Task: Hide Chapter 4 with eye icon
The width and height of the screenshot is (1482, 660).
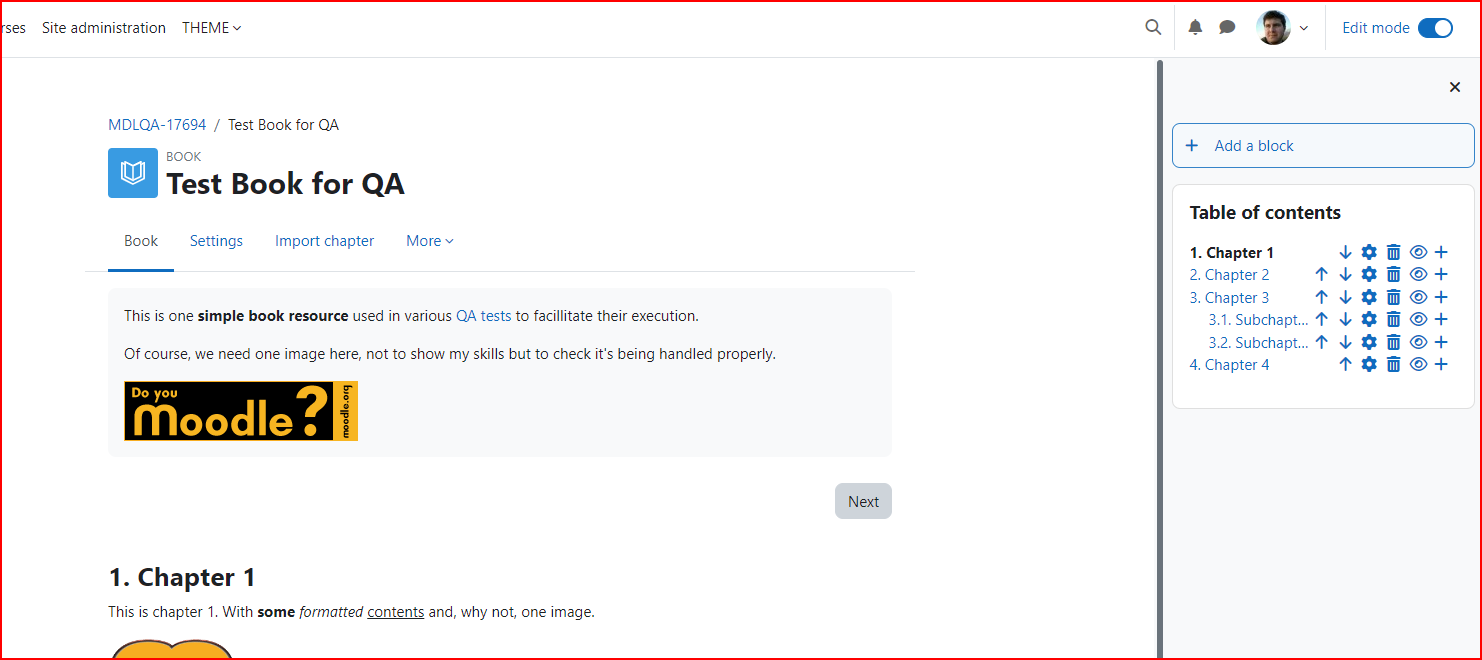Action: coord(1418,365)
